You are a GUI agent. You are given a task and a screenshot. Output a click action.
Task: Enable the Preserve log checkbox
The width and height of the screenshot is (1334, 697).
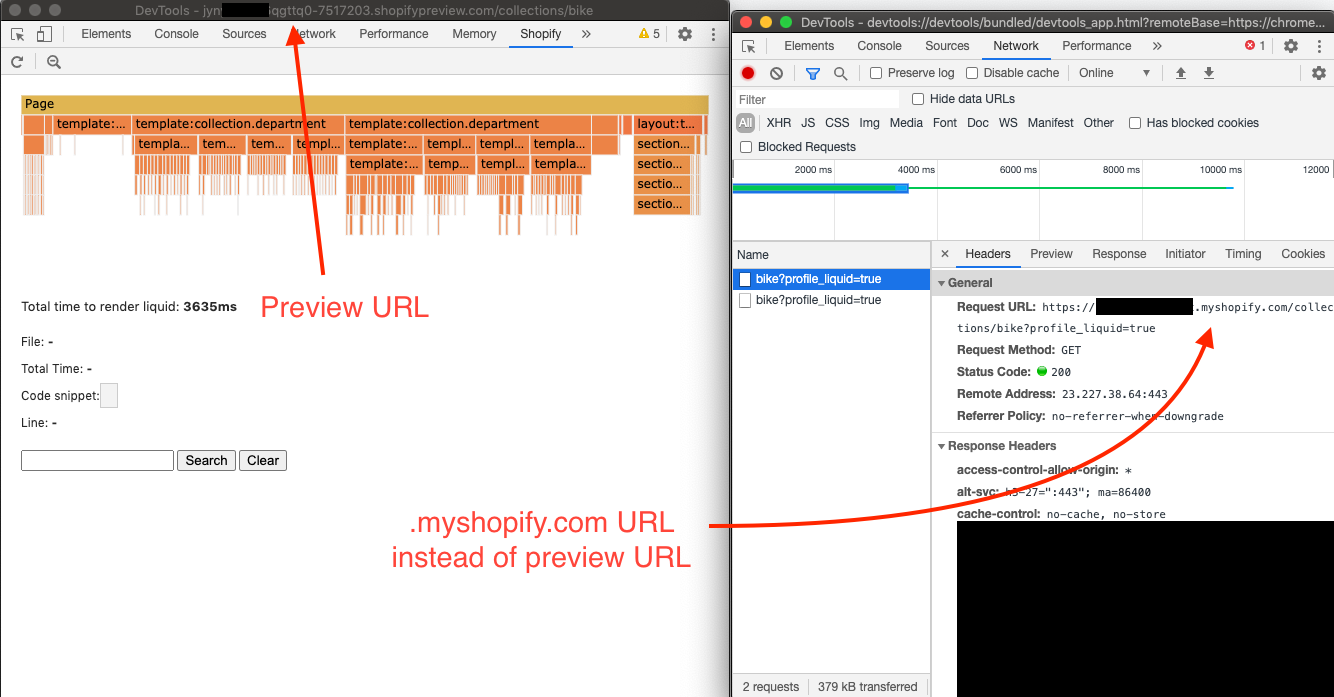click(874, 72)
